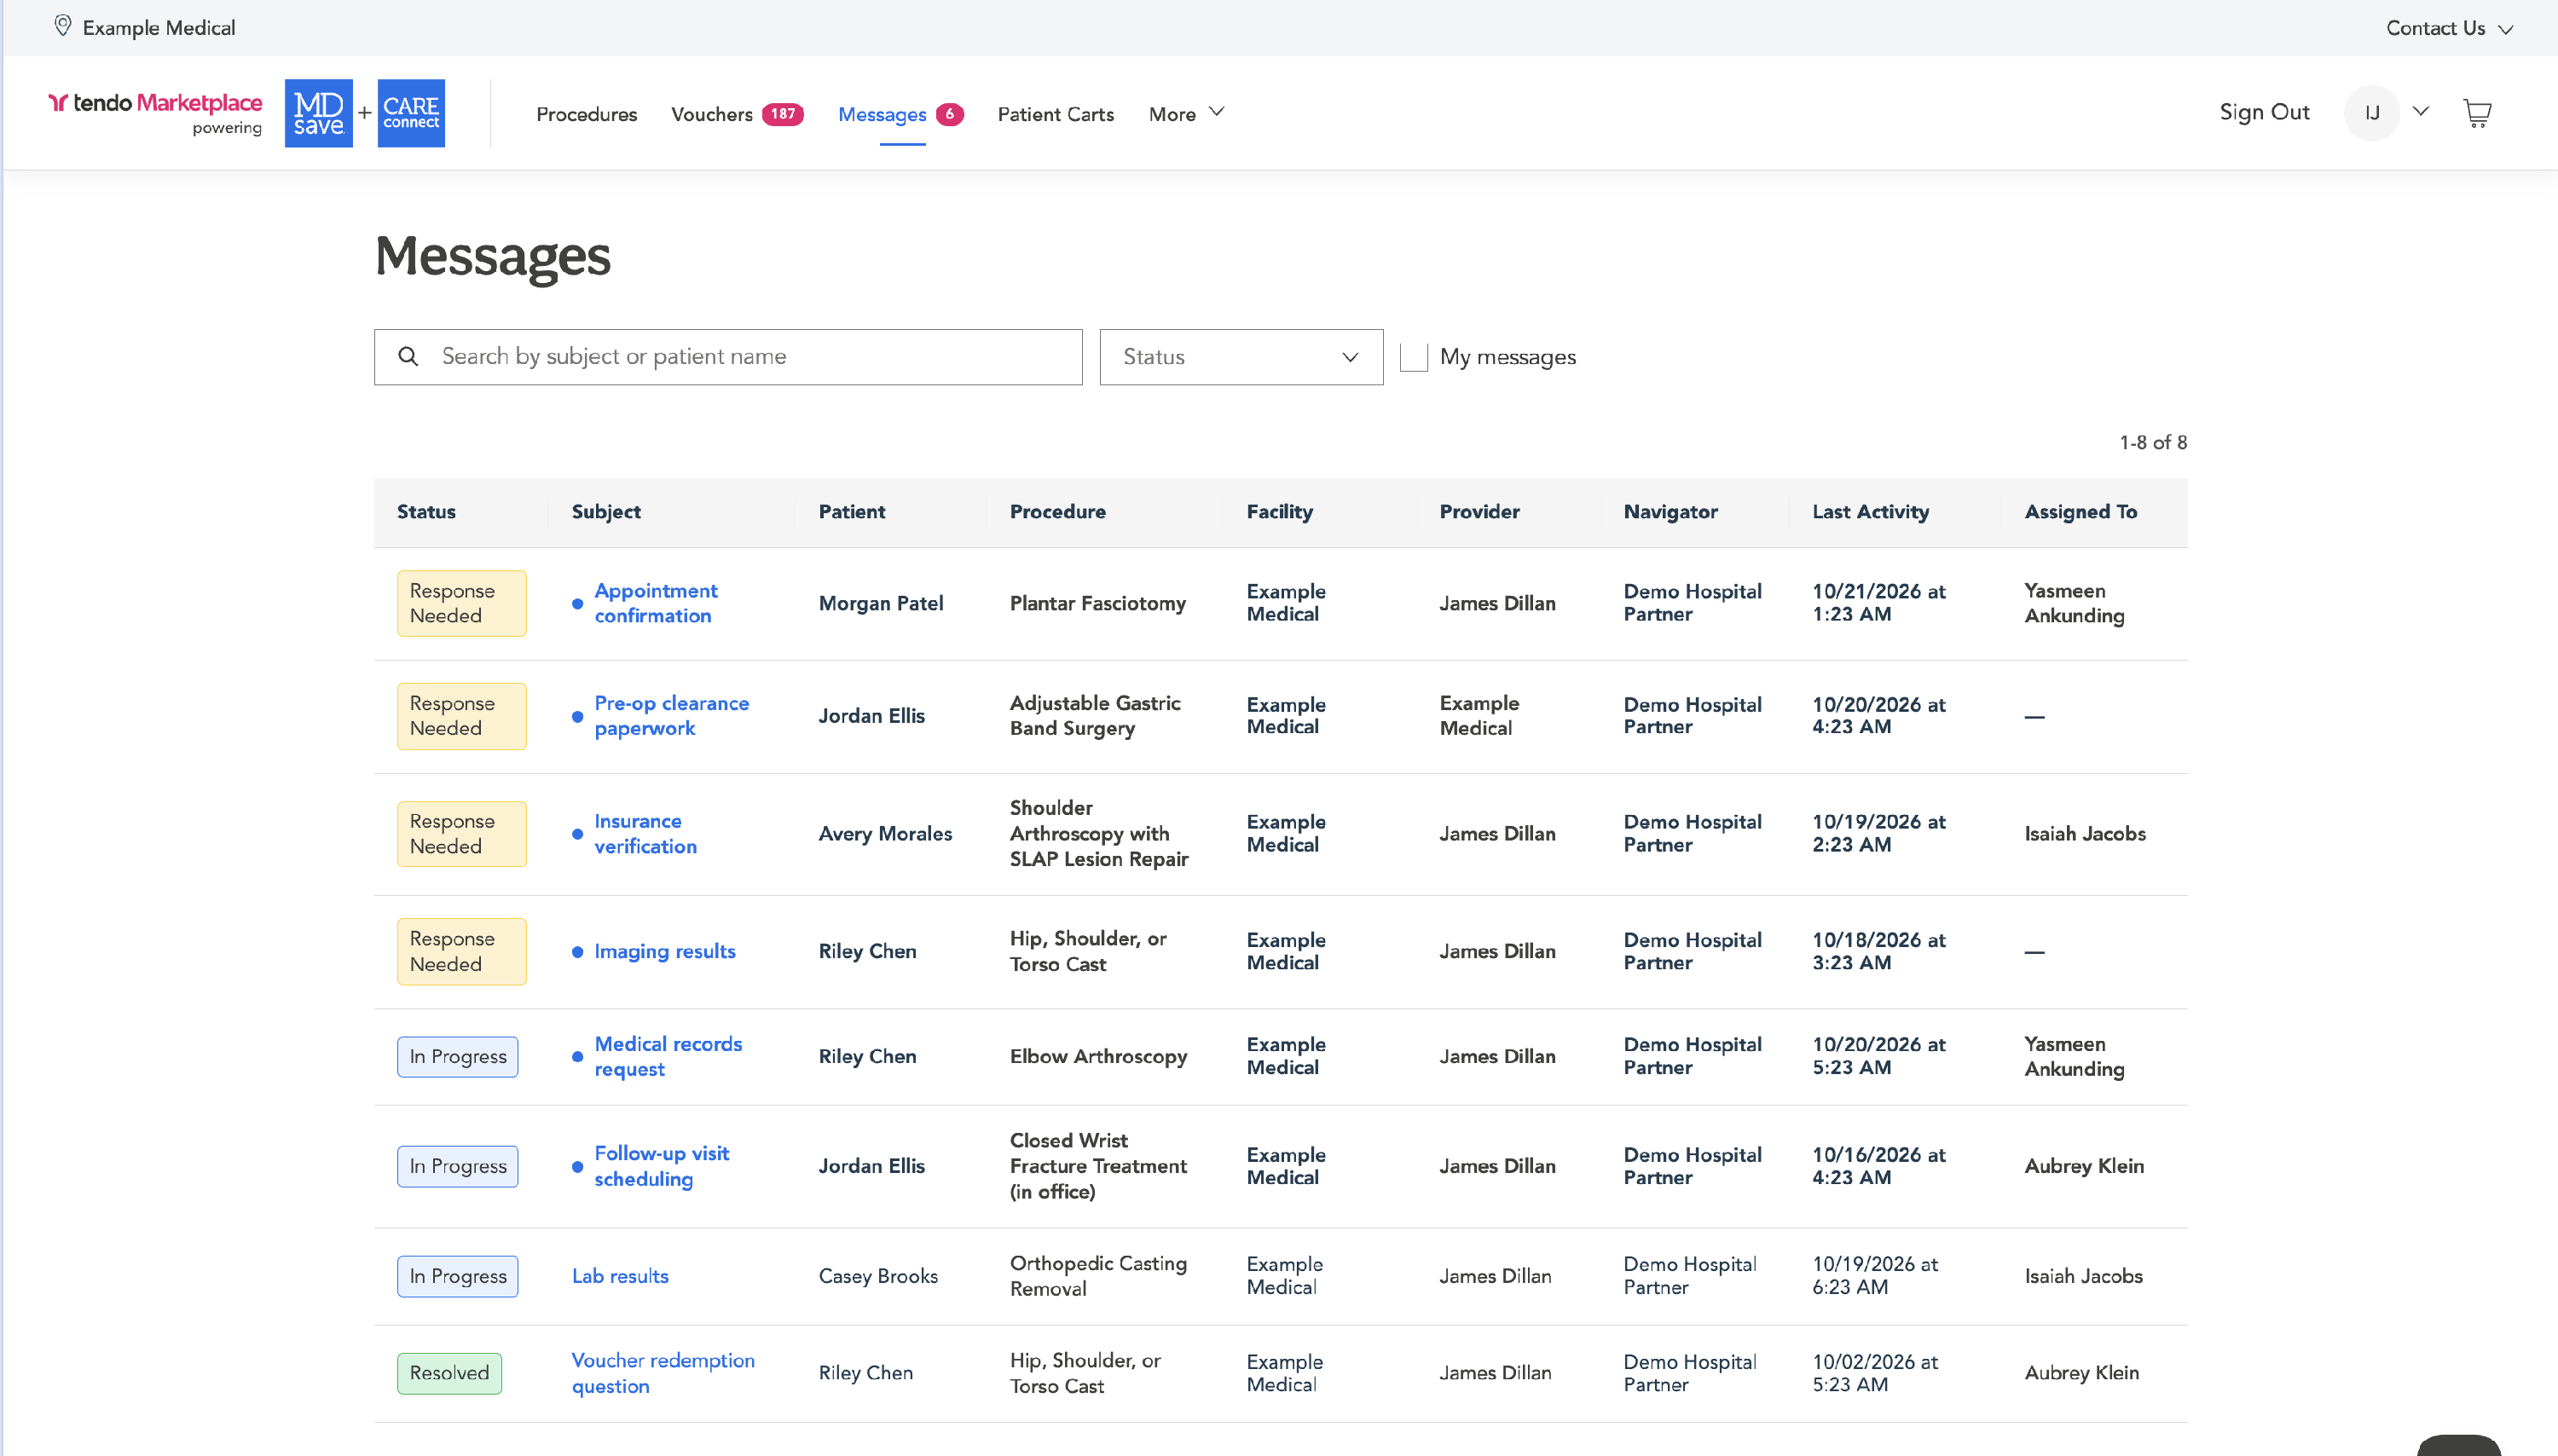Open the Lab results message
The width and height of the screenshot is (2558, 1456).
pos(620,1276)
